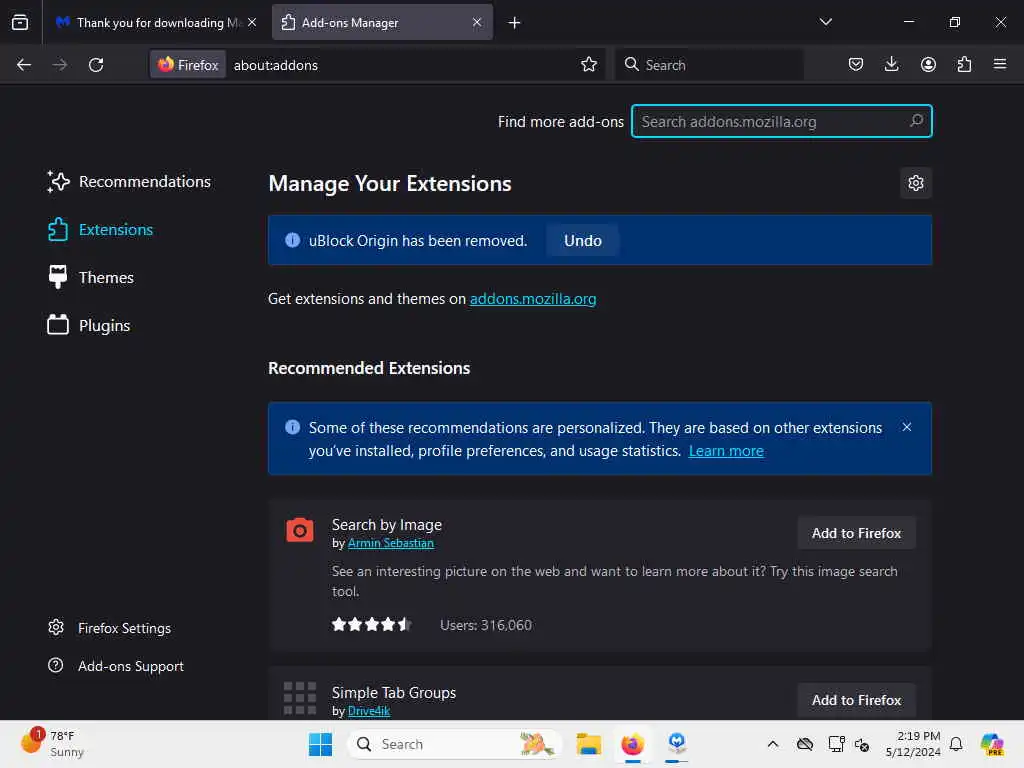Viewport: 1024px width, 768px height.
Task: Open the extensions tools gear menu
Action: (916, 183)
